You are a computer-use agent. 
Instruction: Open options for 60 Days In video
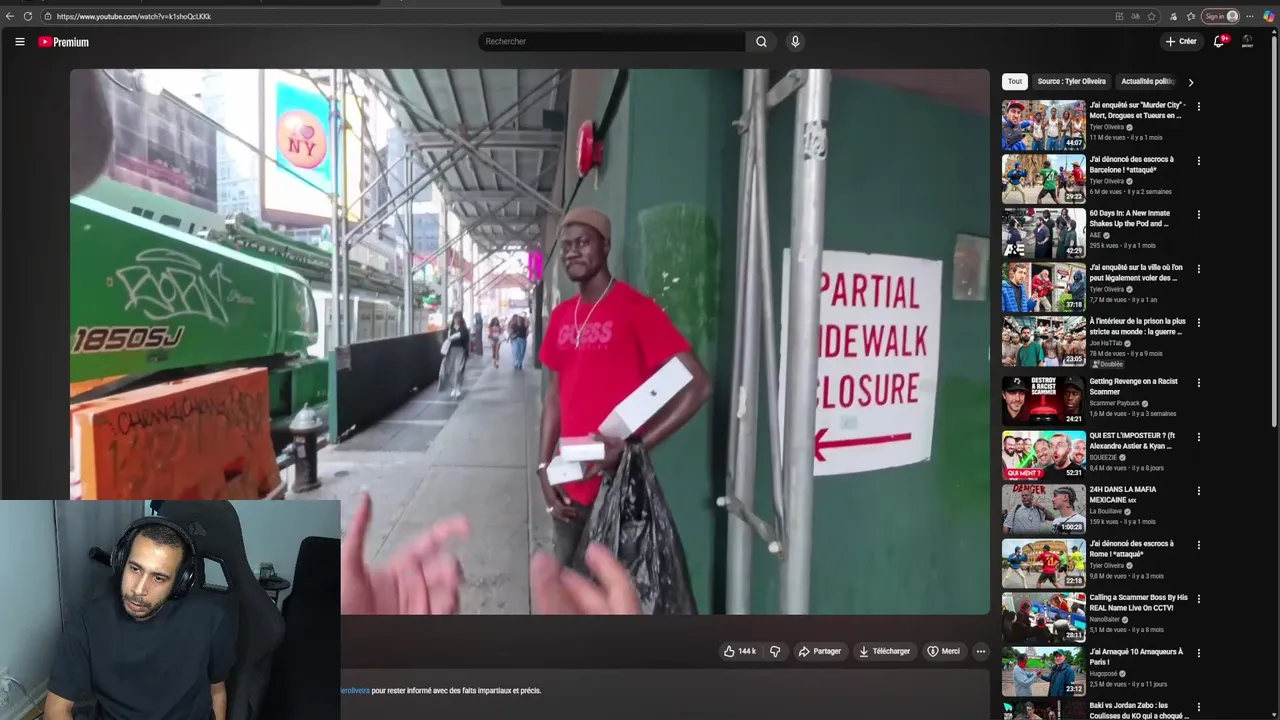(1199, 214)
